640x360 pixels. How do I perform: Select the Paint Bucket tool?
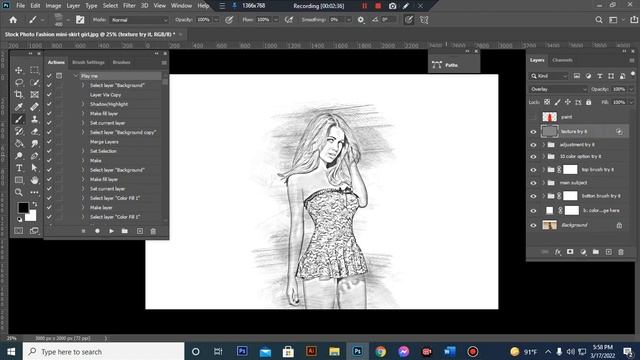(x=19, y=144)
